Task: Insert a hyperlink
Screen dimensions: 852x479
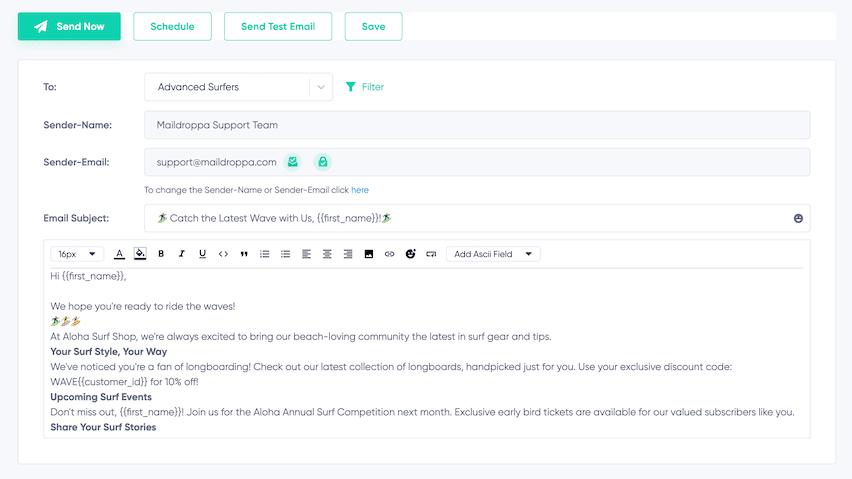Action: pyautogui.click(x=390, y=254)
